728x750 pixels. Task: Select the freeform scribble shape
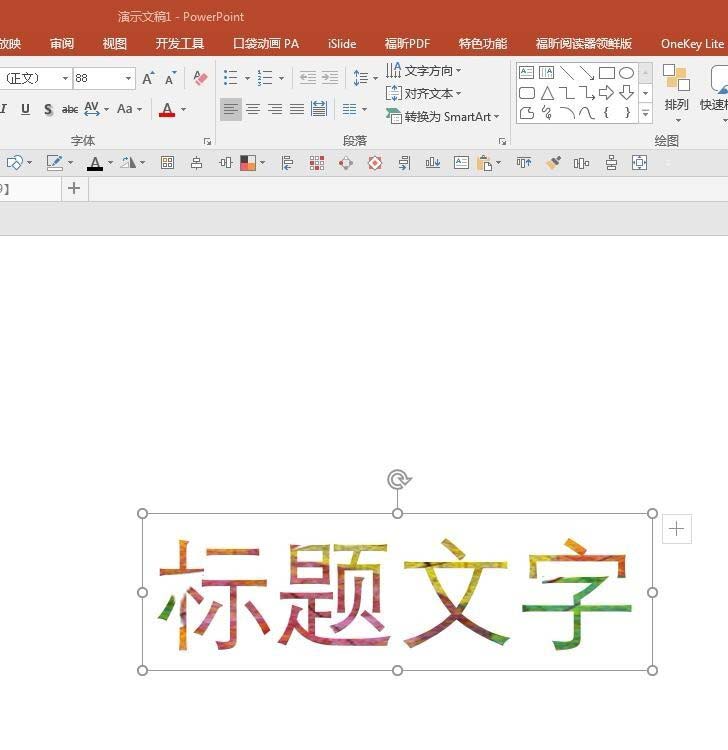(x=547, y=113)
